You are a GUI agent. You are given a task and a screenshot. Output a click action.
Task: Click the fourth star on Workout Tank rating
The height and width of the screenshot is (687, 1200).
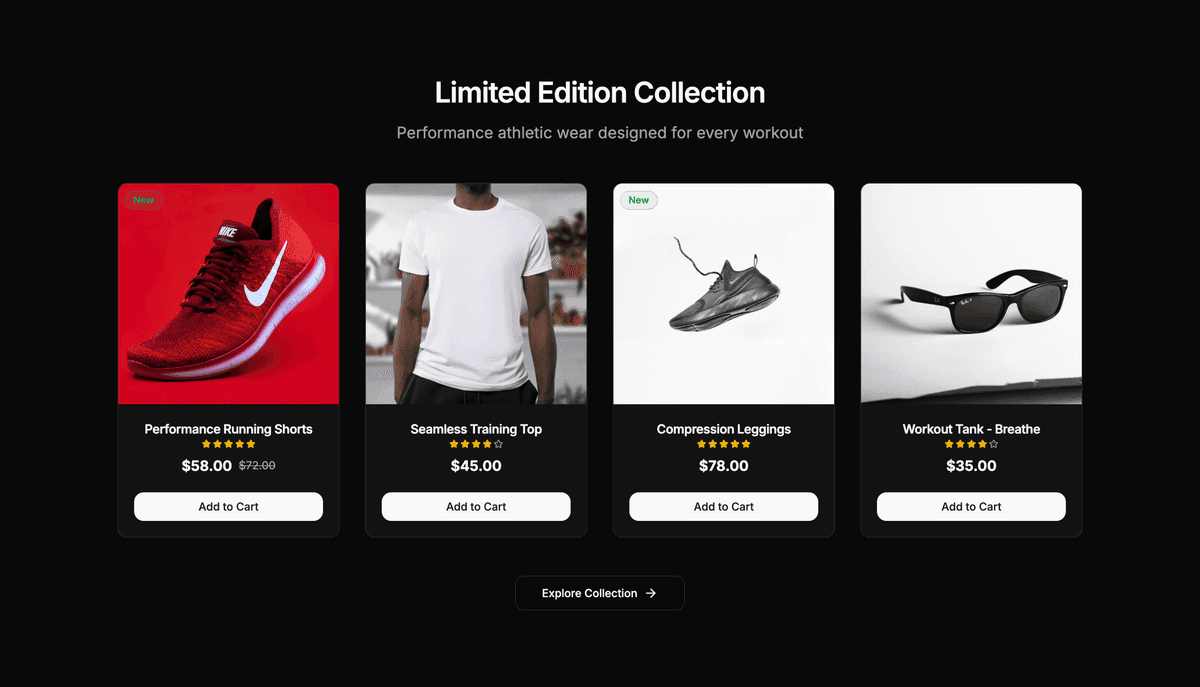tap(983, 443)
